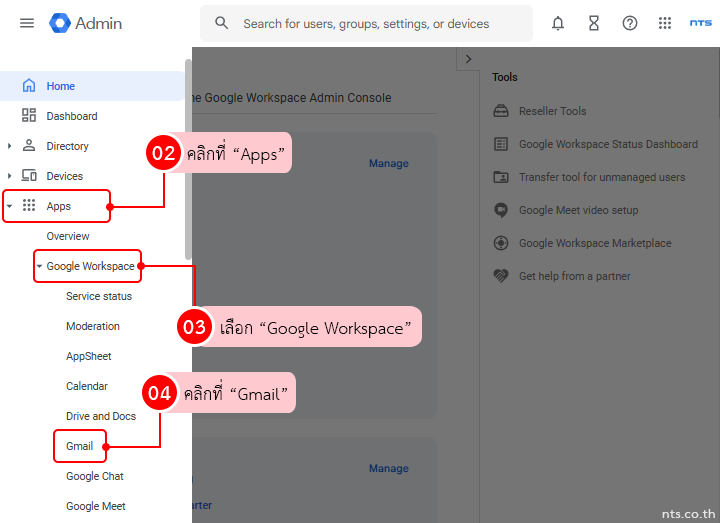Open Reseller Tools link
Image resolution: width=720 pixels, height=523 pixels.
552,111
